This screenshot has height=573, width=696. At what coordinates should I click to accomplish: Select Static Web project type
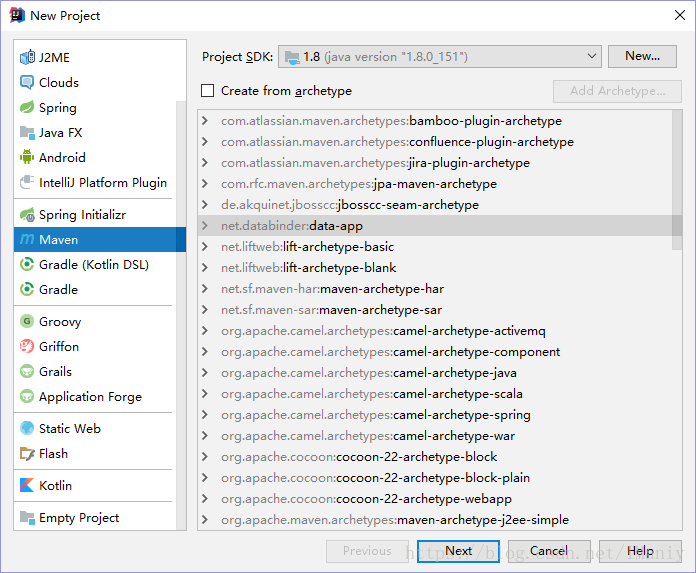(95, 428)
